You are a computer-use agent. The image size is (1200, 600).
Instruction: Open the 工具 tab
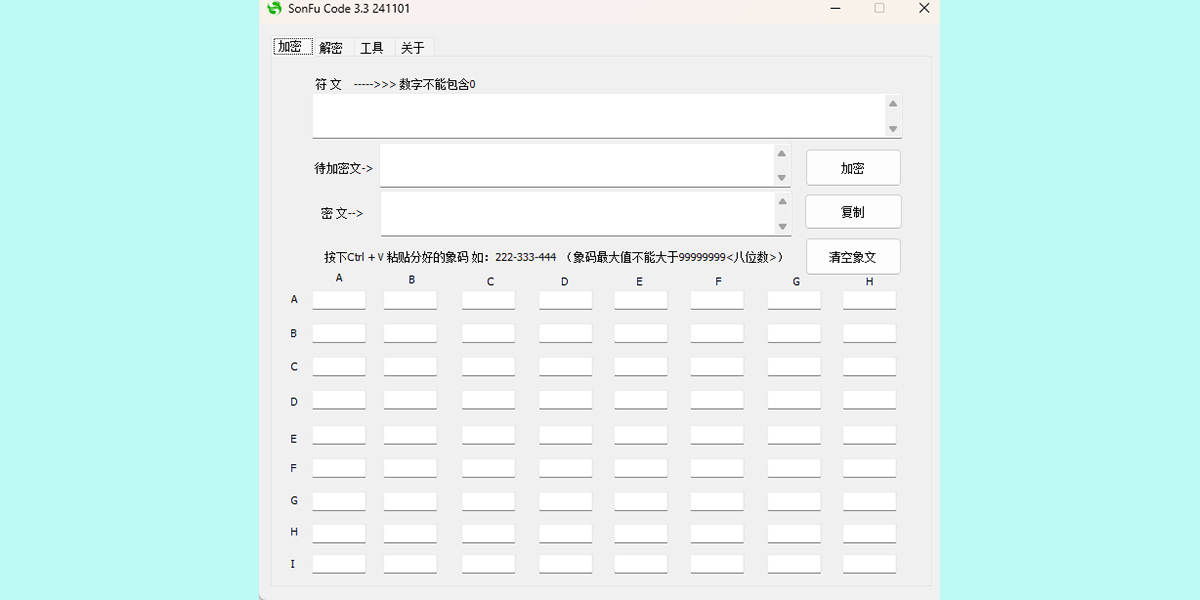[372, 46]
